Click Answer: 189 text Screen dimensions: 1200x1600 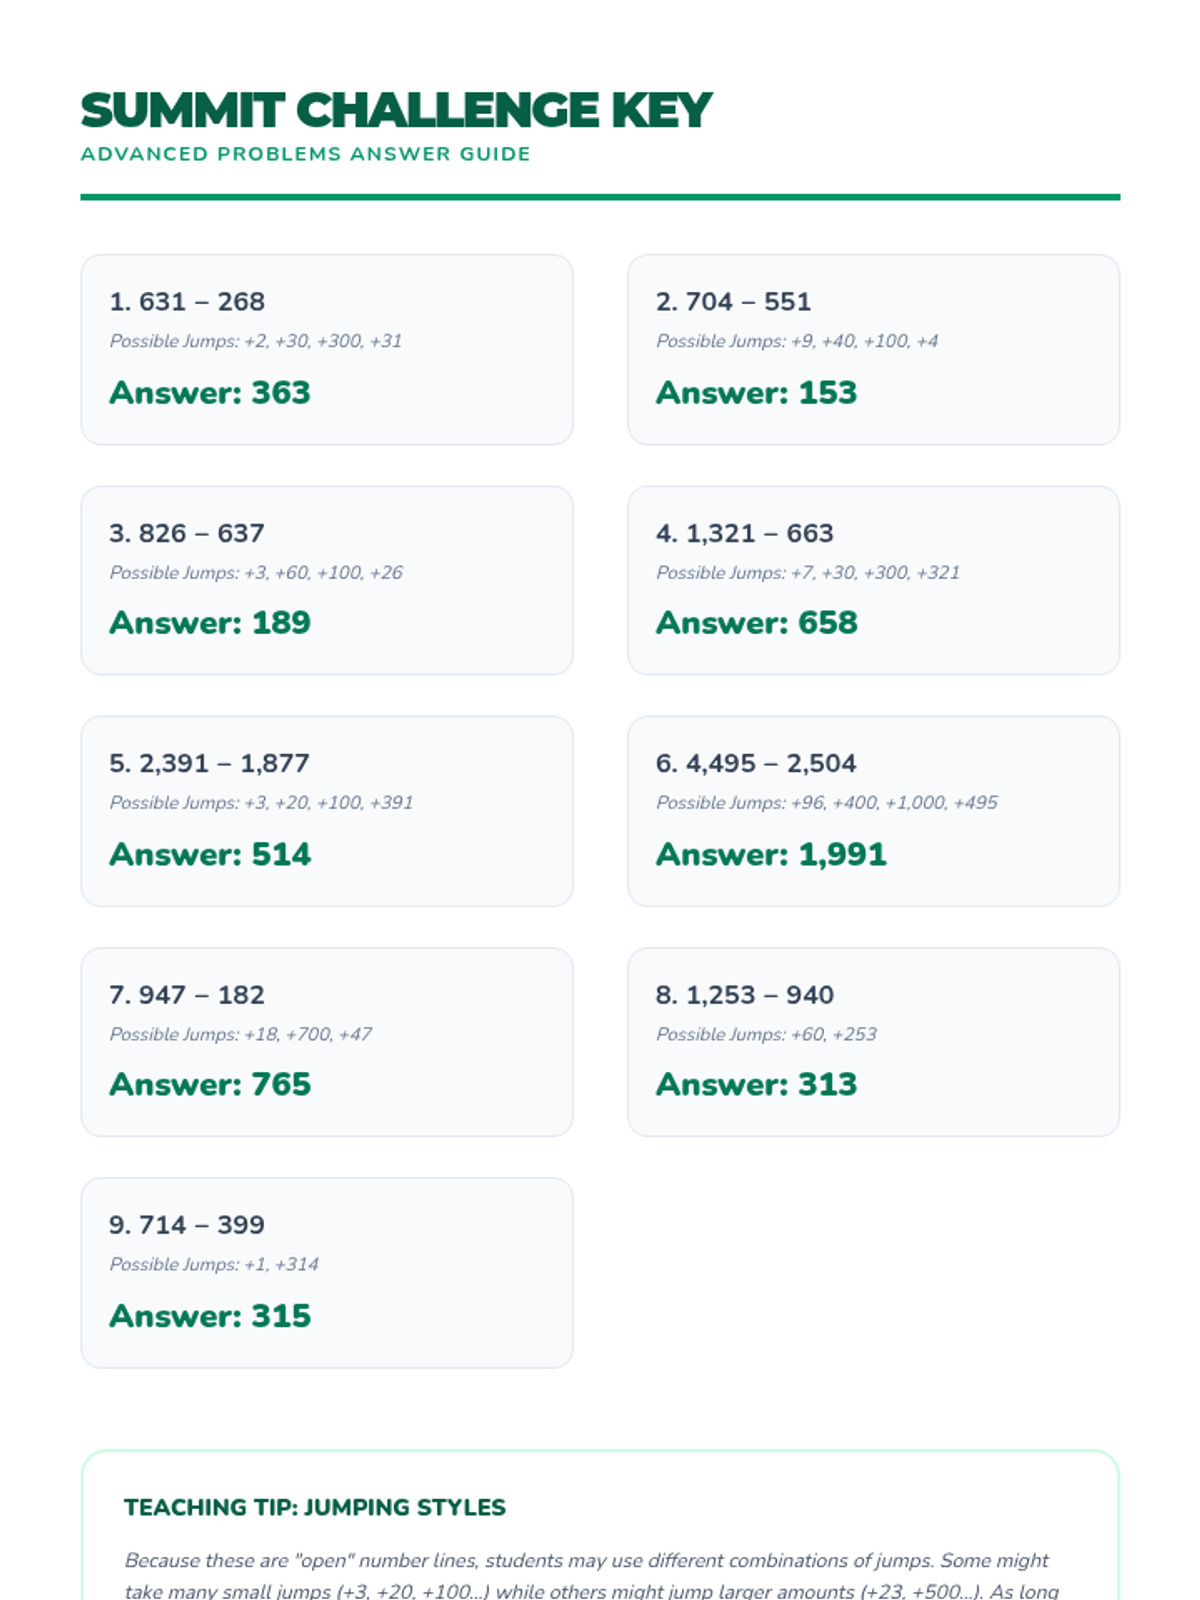210,623
